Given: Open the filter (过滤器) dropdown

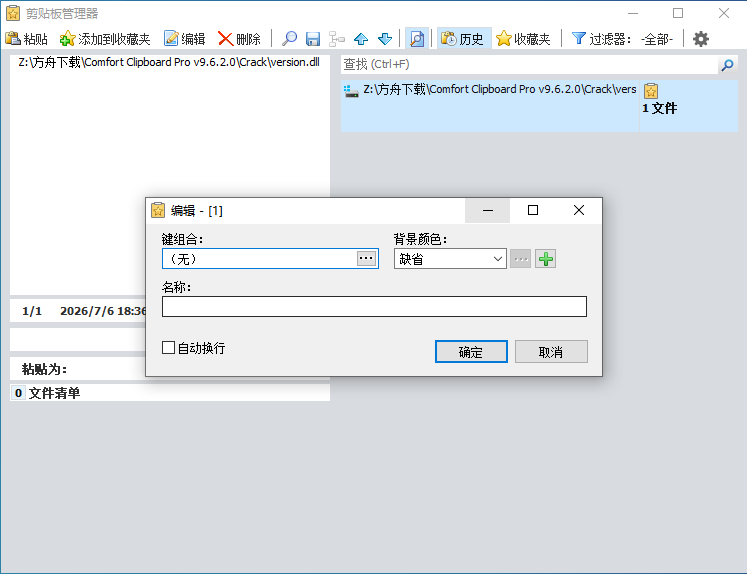Looking at the screenshot, I should 623,39.
